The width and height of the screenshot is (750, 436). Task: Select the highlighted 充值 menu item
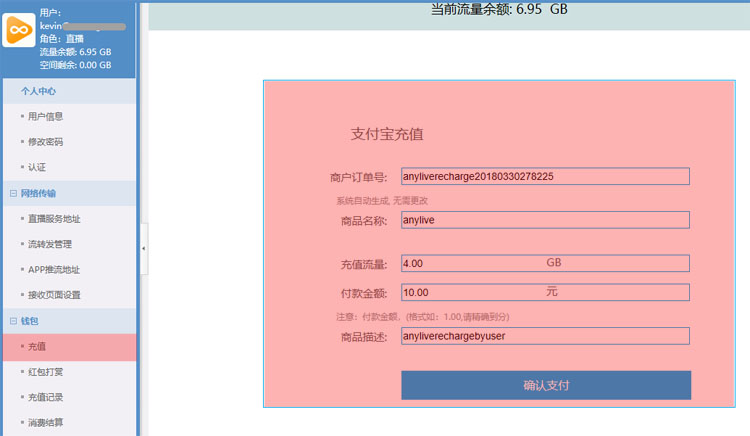69,347
